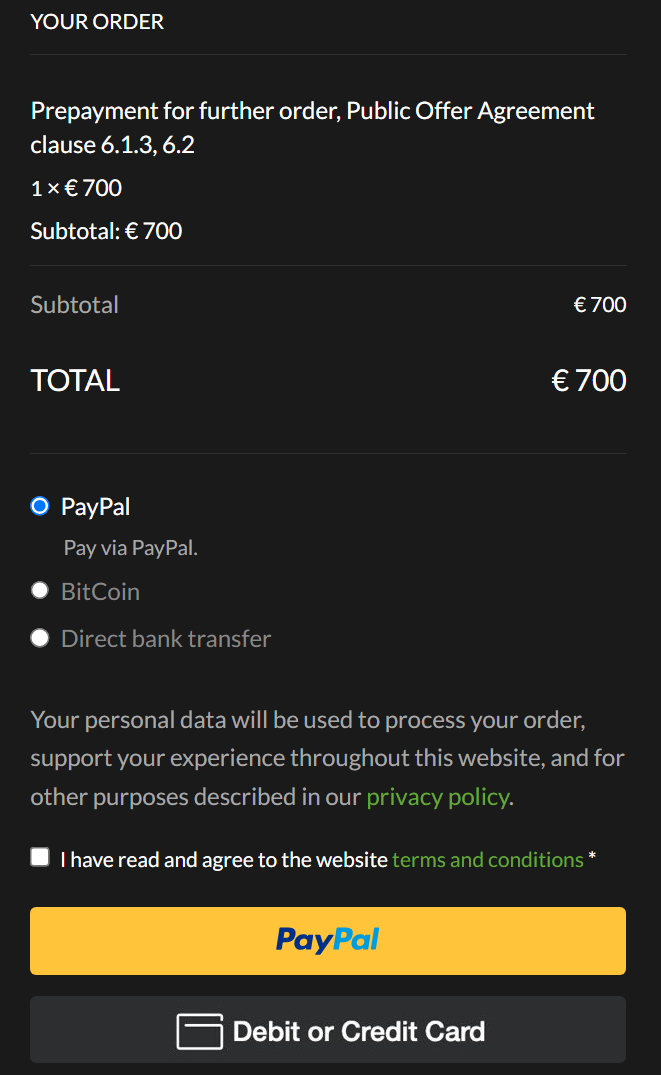Click the "1 × € 700" quantity line
Image resolution: width=661 pixels, height=1075 pixels.
point(76,188)
